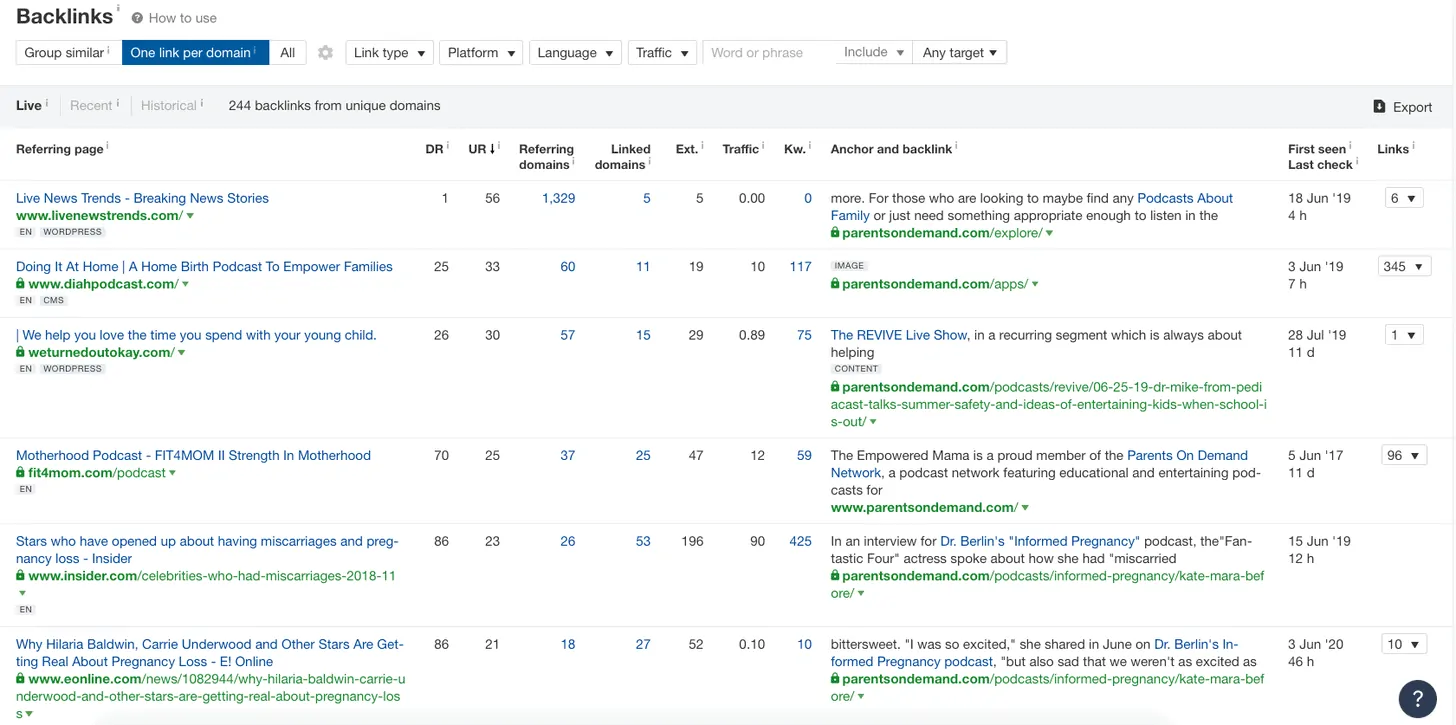Expand the weturnedoutokay.com/ URL caret
Image resolution: width=1456 pixels, height=725 pixels.
(x=181, y=353)
